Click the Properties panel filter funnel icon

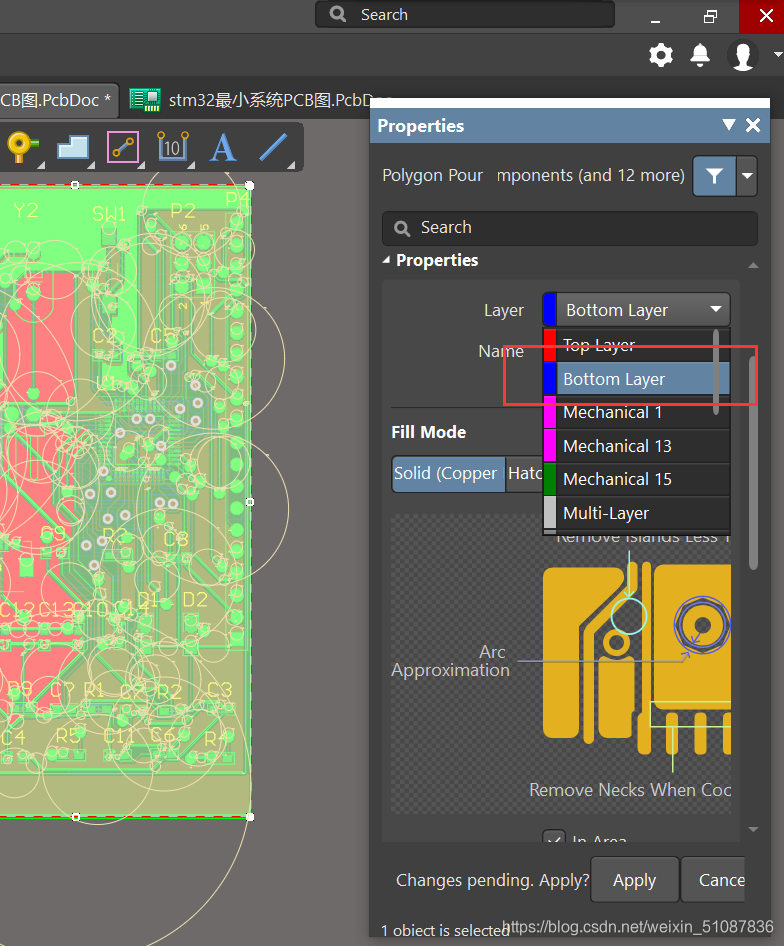[x=714, y=176]
